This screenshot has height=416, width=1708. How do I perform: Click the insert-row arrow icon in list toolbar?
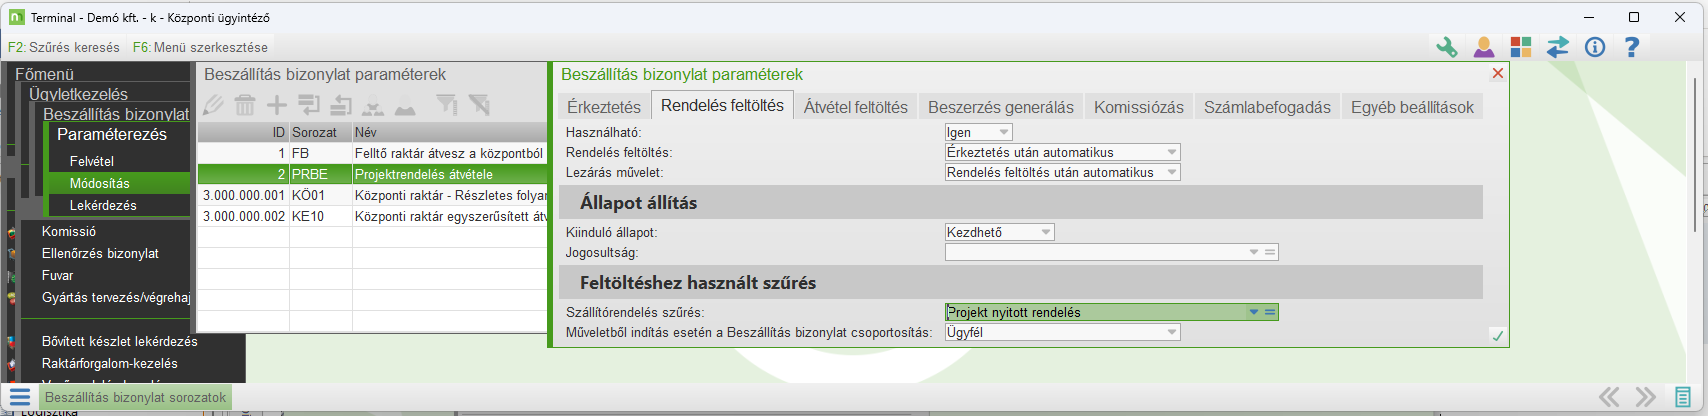point(309,105)
